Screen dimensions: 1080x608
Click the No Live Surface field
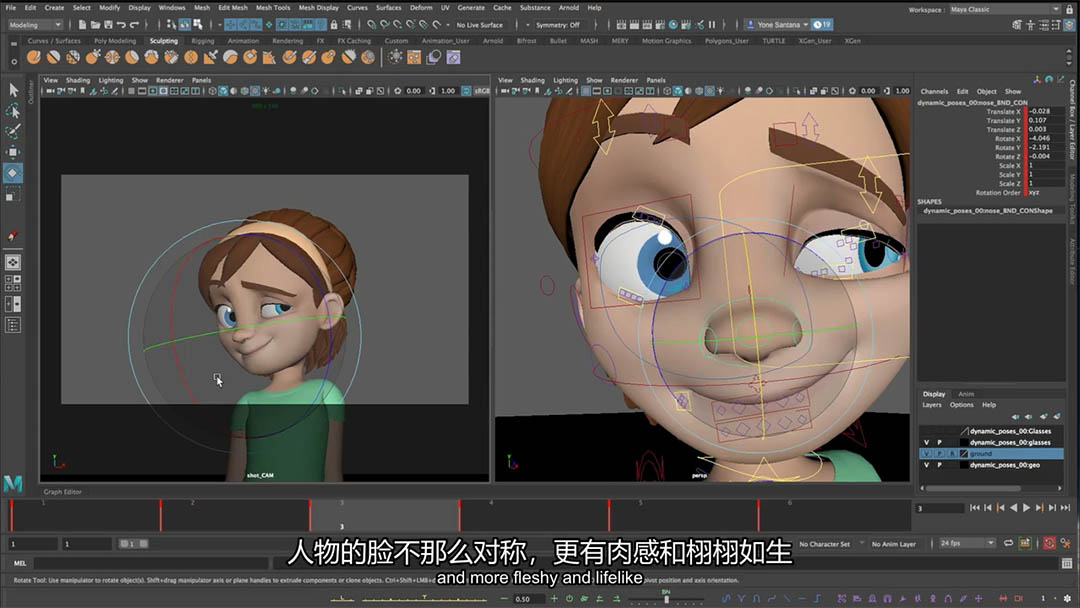click(480, 25)
